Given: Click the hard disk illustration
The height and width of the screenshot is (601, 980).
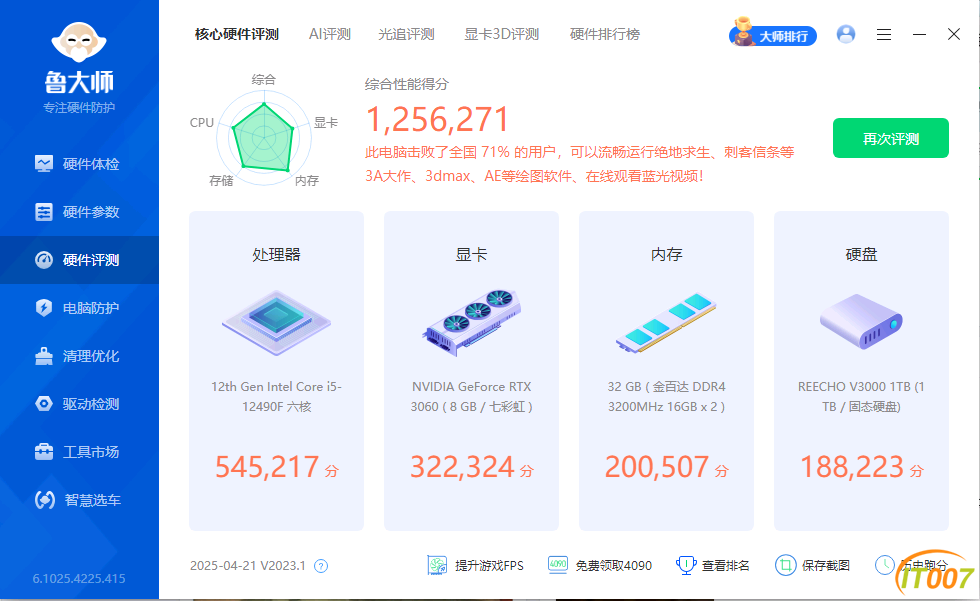Looking at the screenshot, I should point(861,322).
